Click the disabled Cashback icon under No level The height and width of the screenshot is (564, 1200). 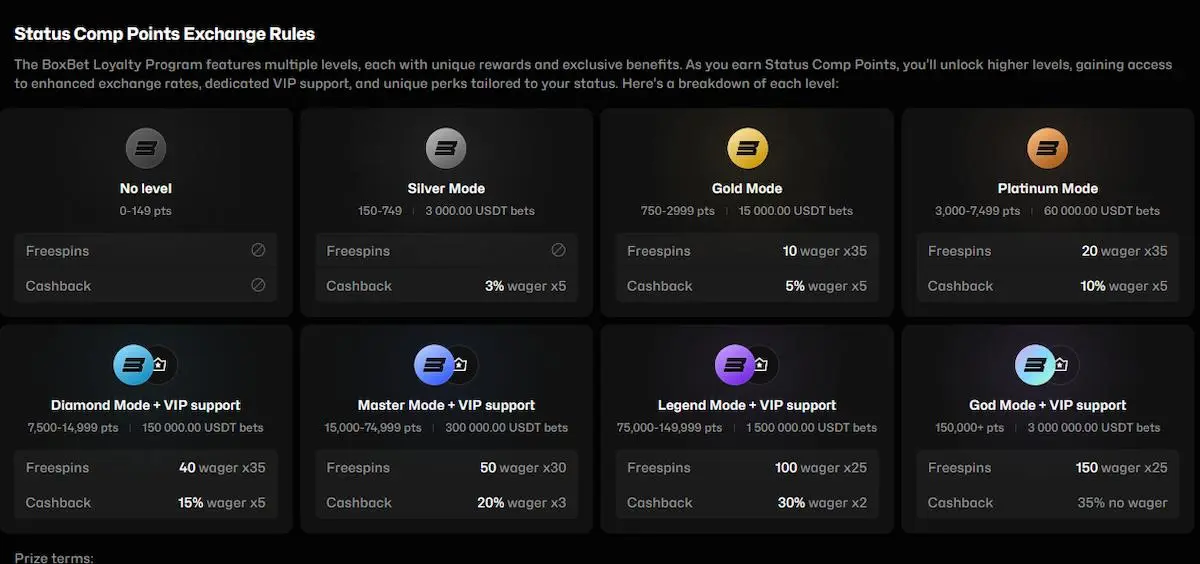pos(258,285)
